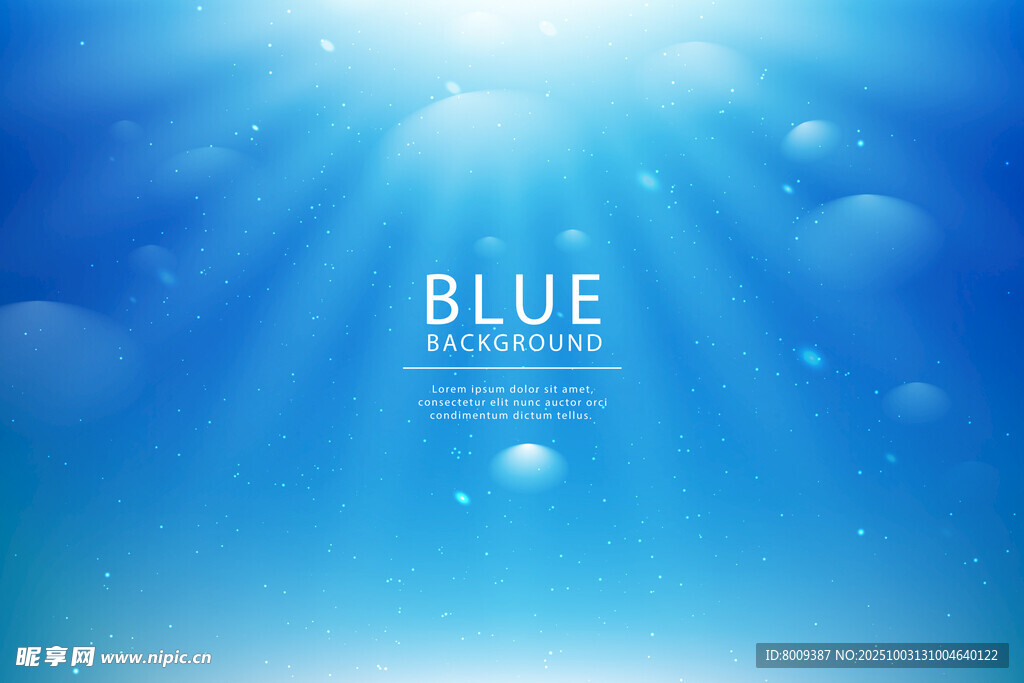
Task: Click the 'Lorem ipsum dolor sit amet,' line
Action: 513,389
